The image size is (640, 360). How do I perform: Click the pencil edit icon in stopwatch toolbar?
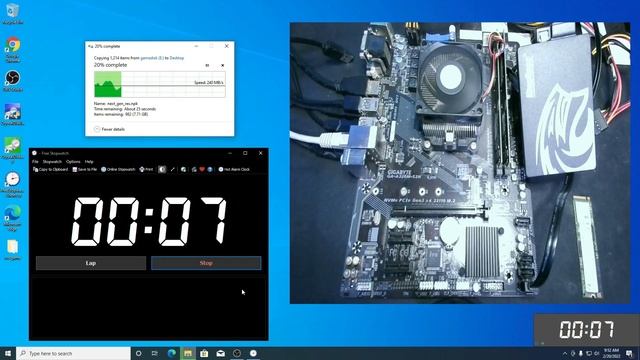tap(173, 169)
